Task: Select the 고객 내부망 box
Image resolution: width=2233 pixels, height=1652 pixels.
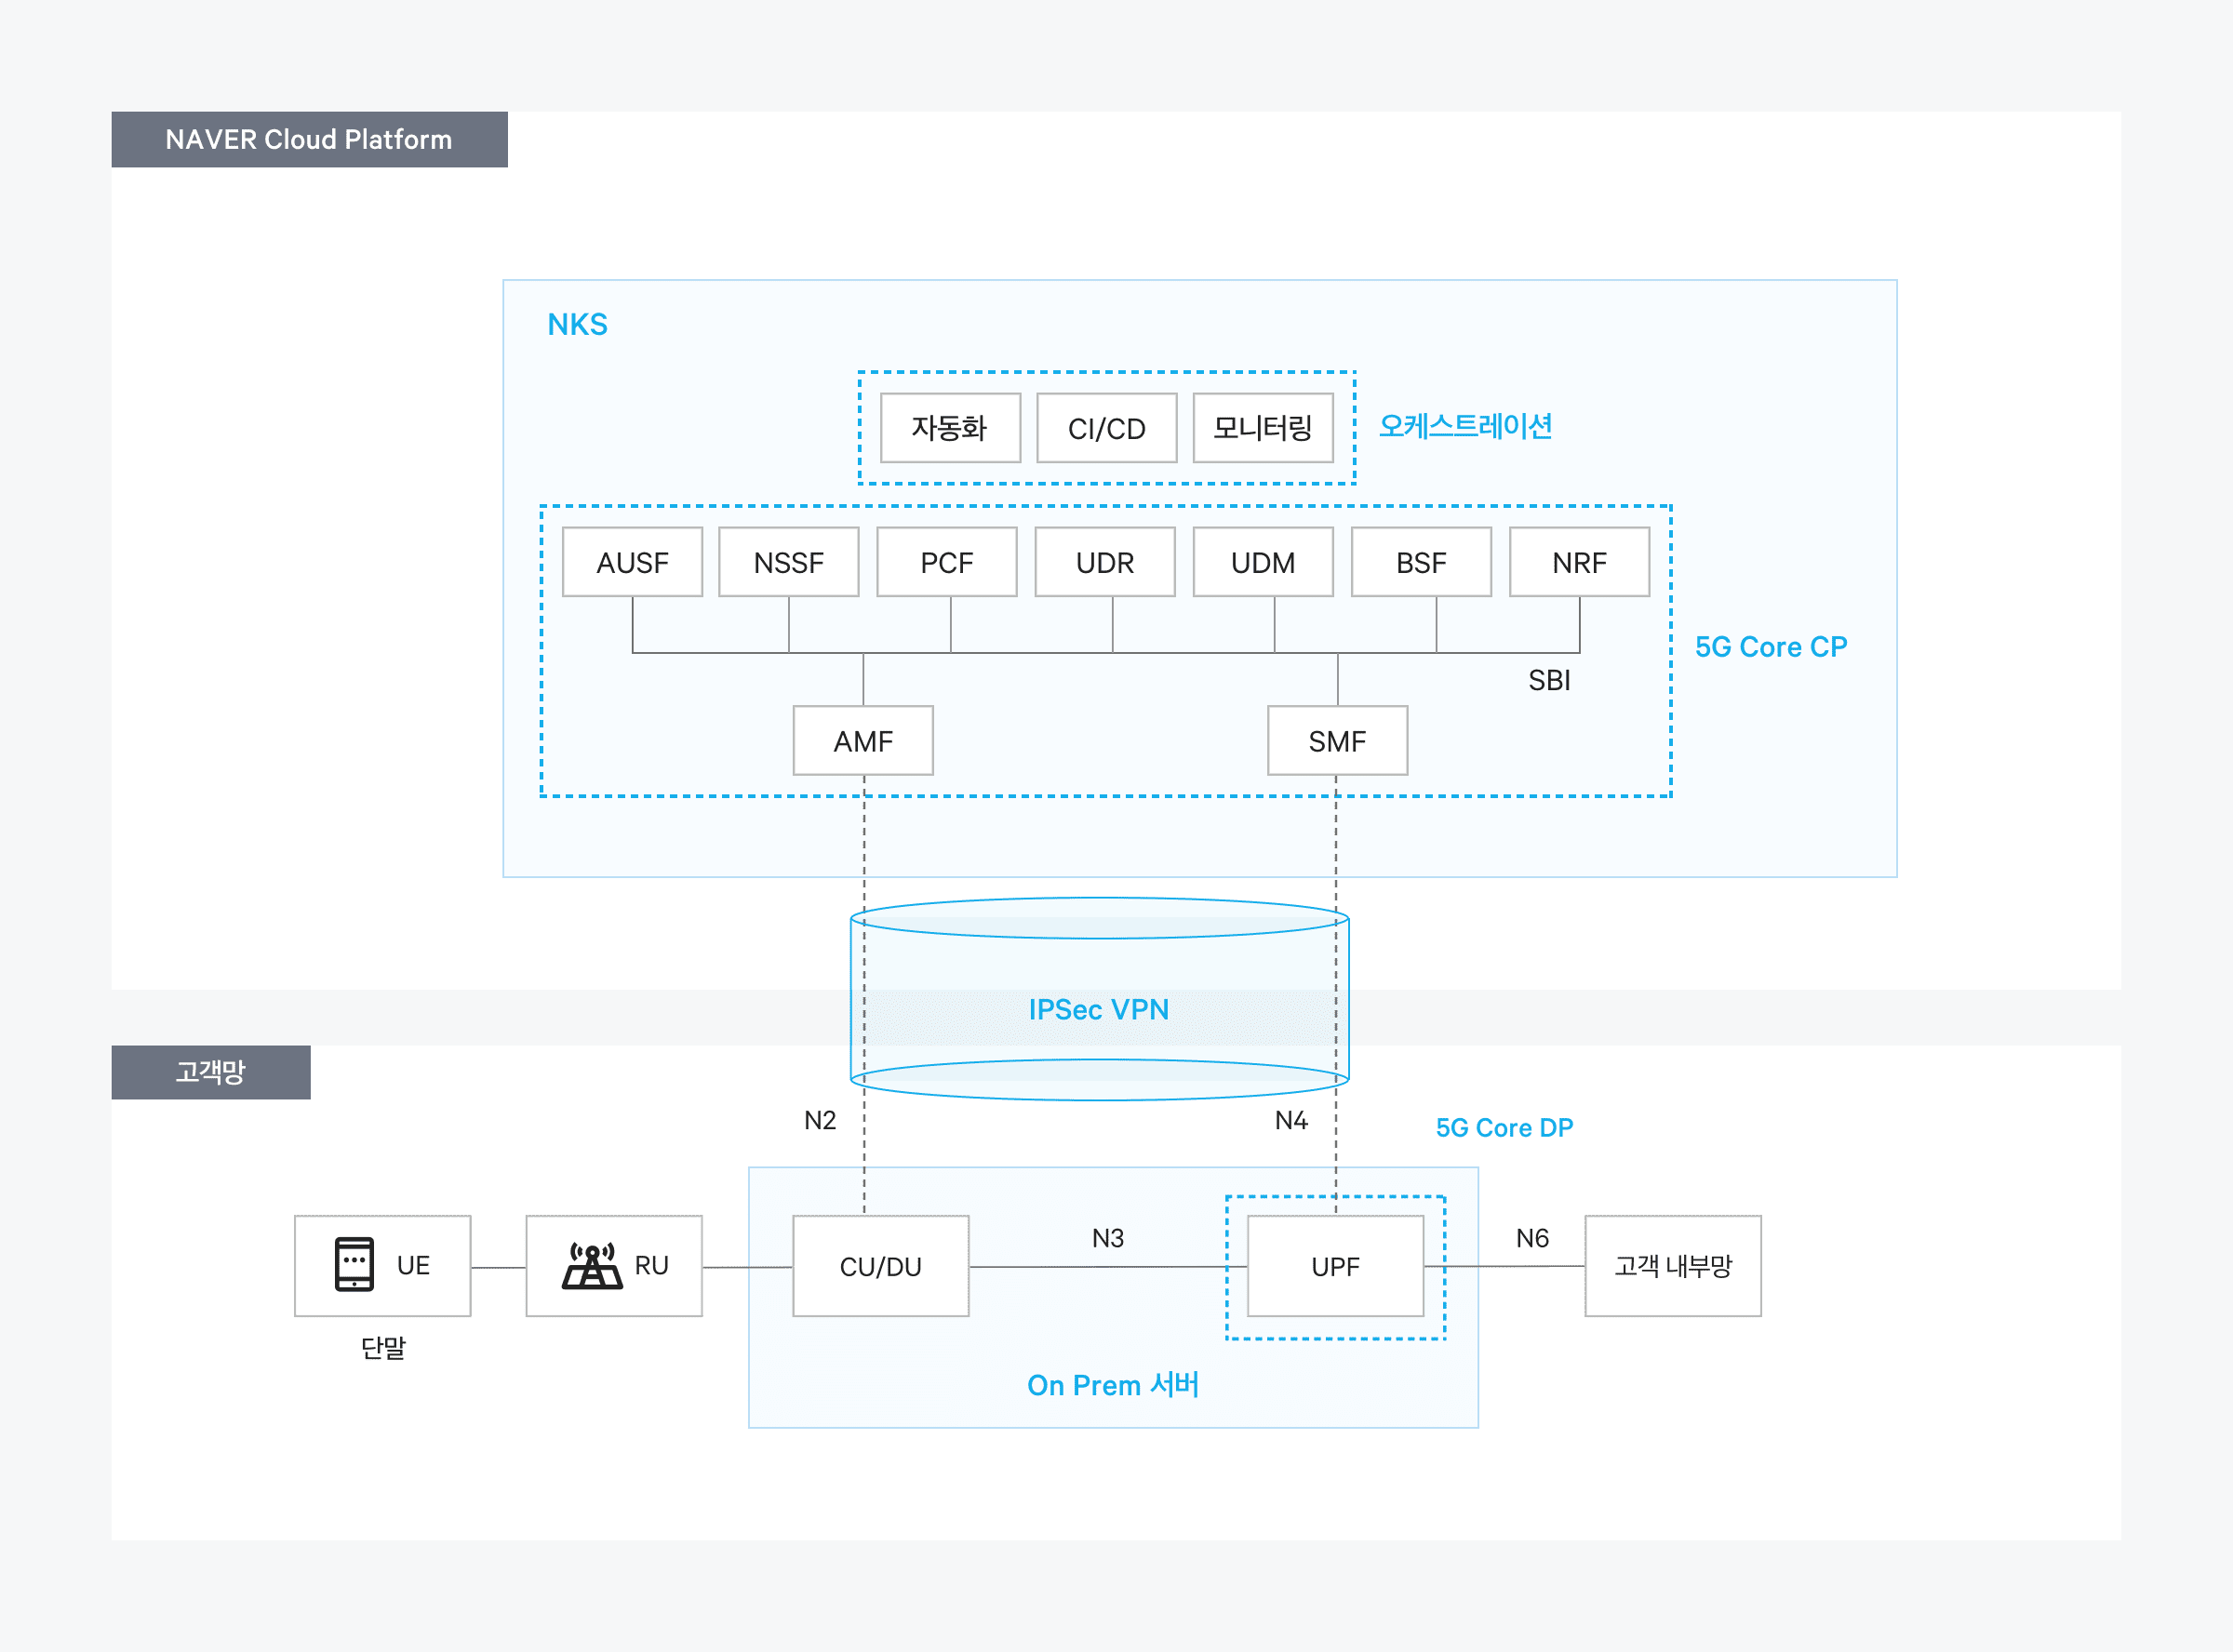Action: point(1673,1266)
